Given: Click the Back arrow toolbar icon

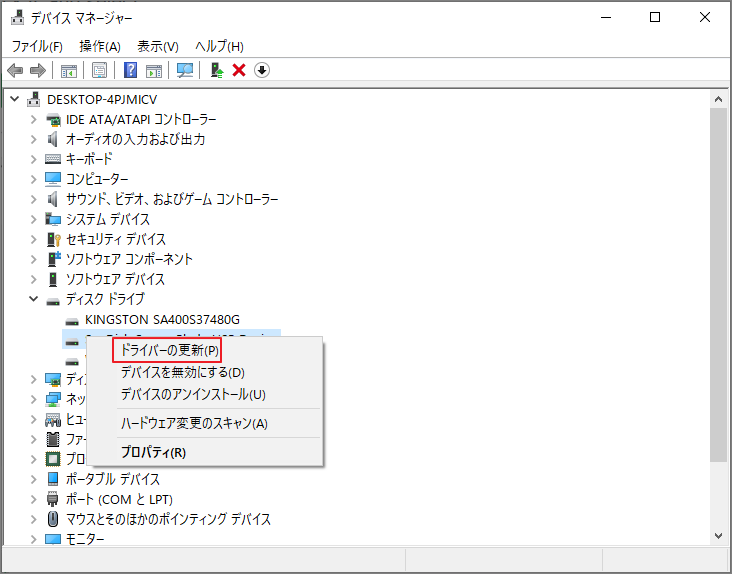Looking at the screenshot, I should (15, 70).
